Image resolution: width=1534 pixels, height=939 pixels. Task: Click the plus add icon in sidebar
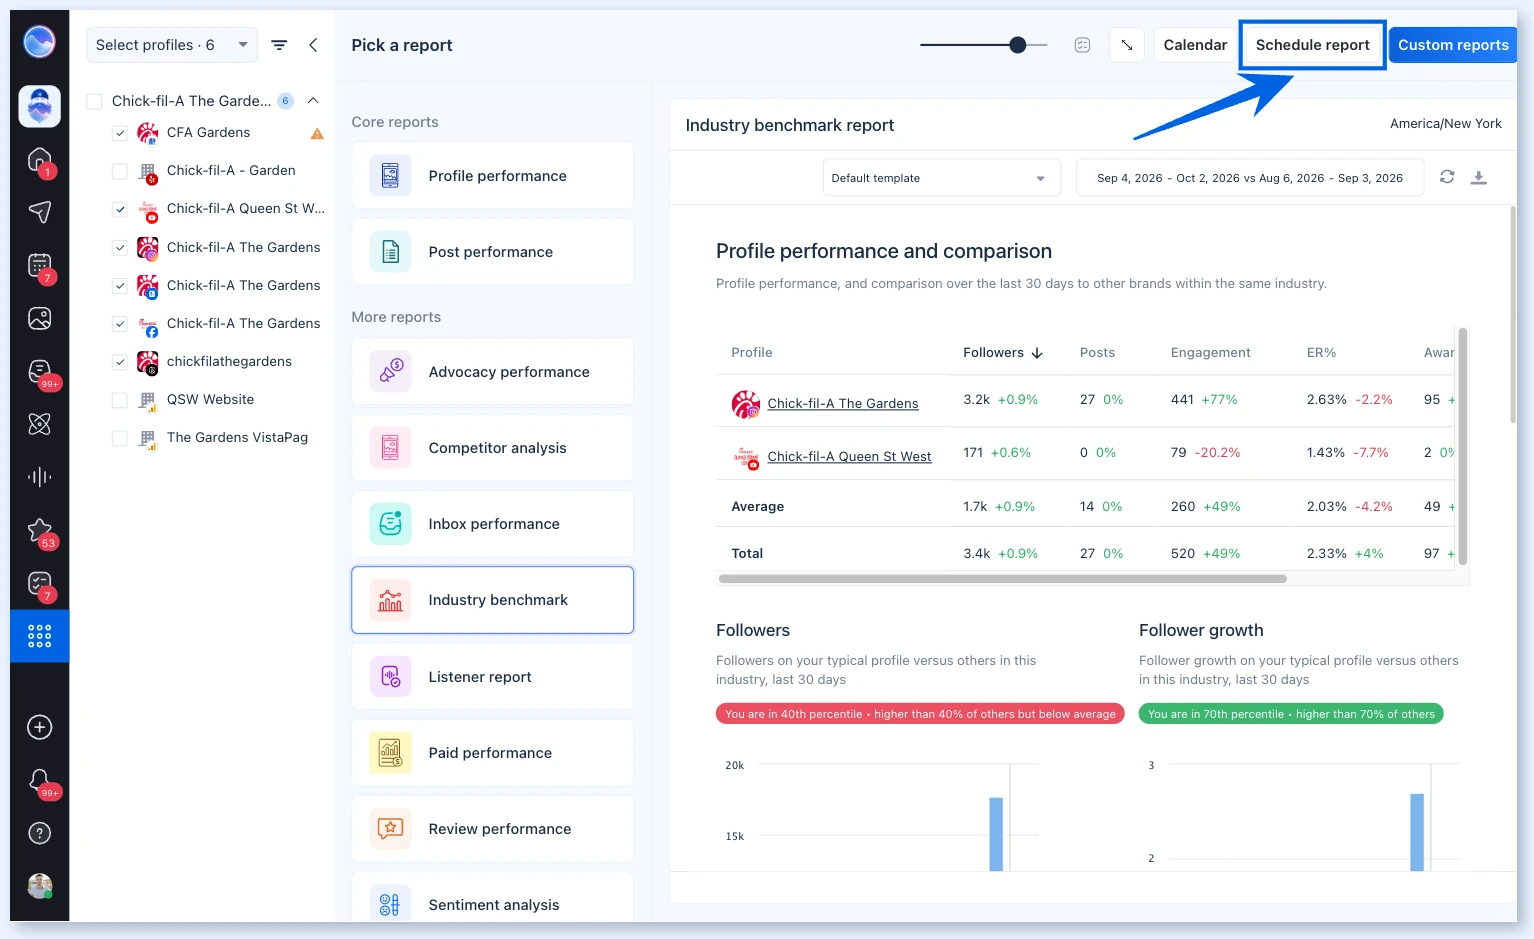(x=39, y=727)
